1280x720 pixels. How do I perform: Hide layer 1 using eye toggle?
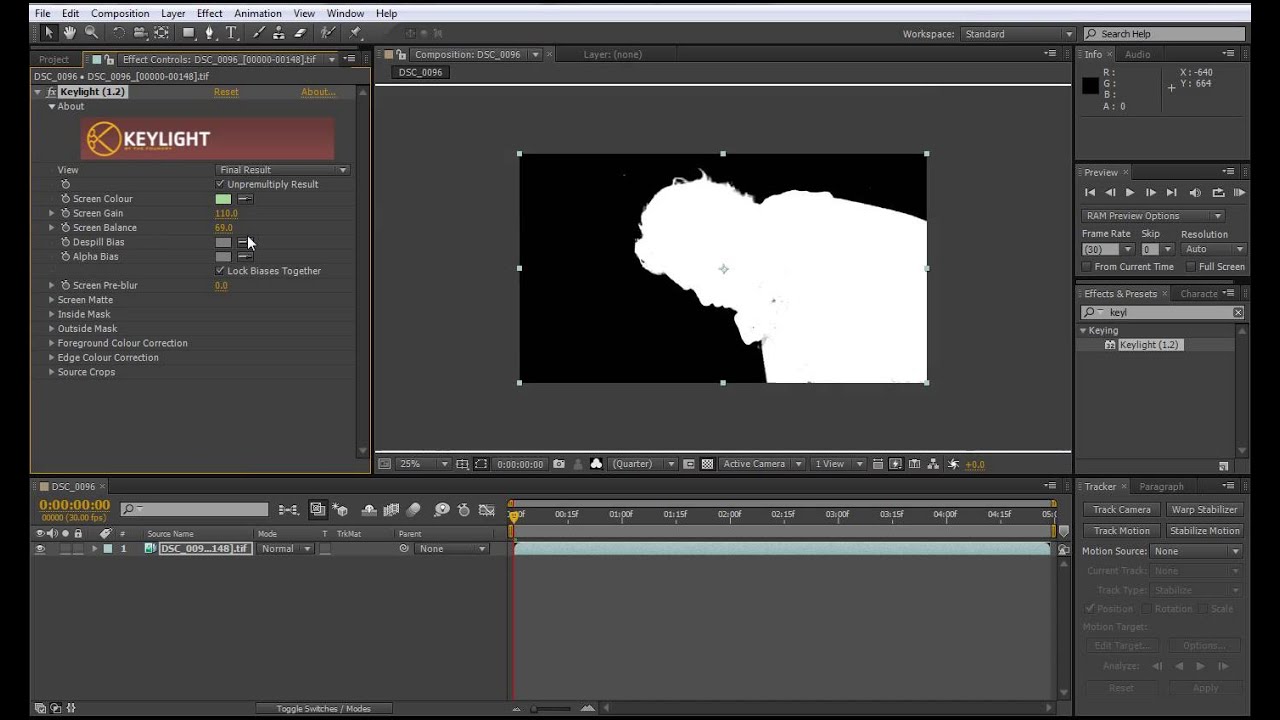(x=40, y=549)
